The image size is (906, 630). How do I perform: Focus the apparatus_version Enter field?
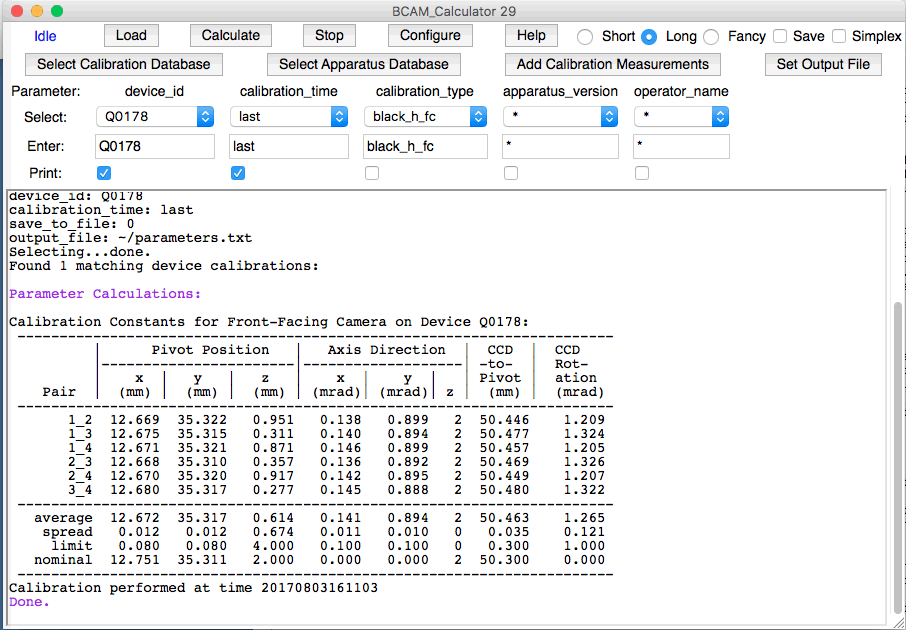coord(560,146)
